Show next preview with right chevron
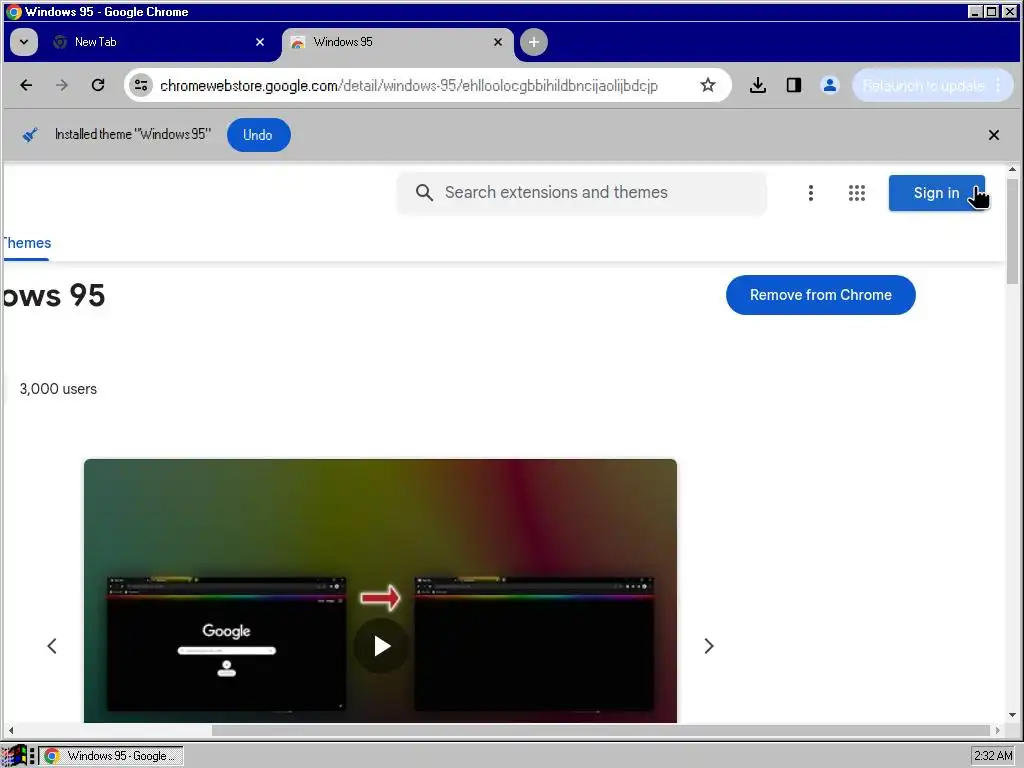This screenshot has width=1024, height=768. pyautogui.click(x=709, y=646)
